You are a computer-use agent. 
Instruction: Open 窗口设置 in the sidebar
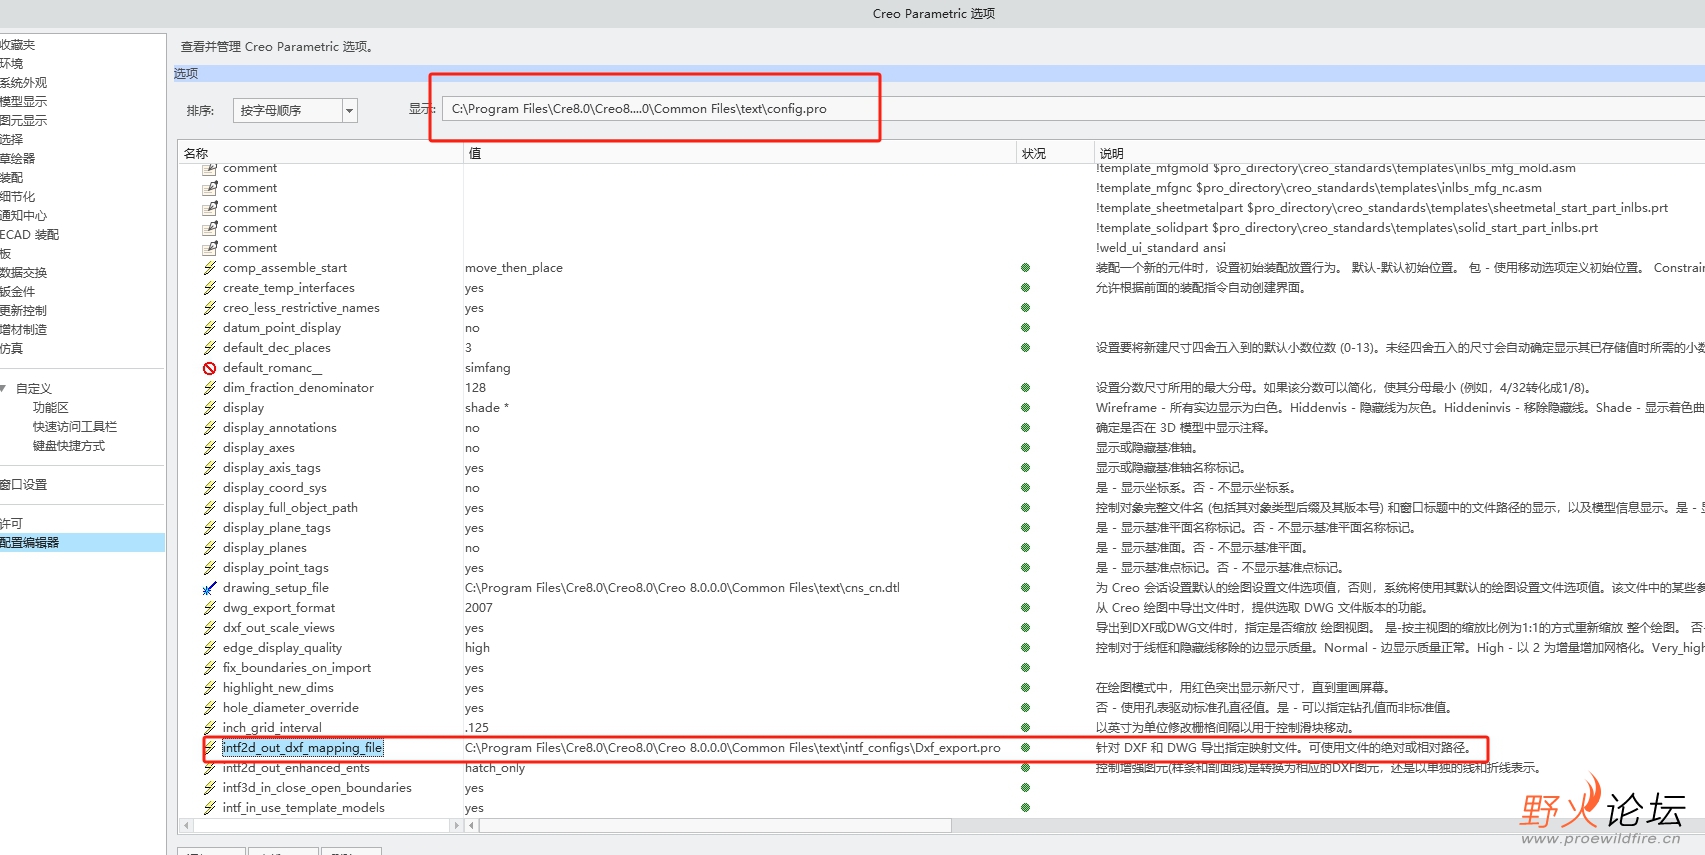pyautogui.click(x=23, y=485)
